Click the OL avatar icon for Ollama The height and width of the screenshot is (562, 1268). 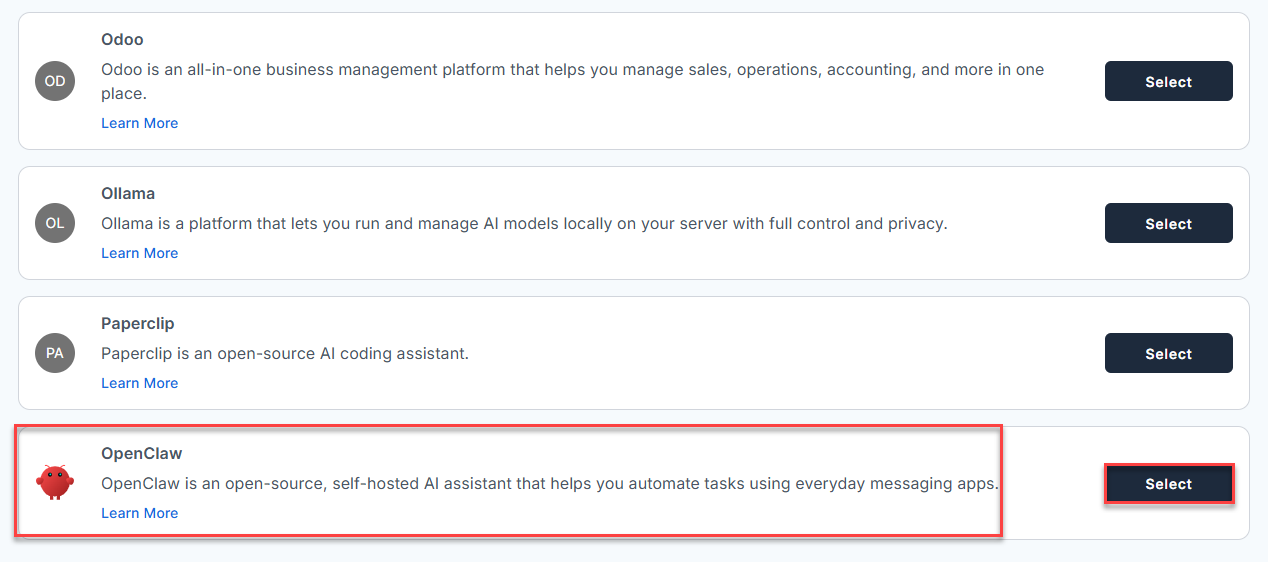pos(55,223)
